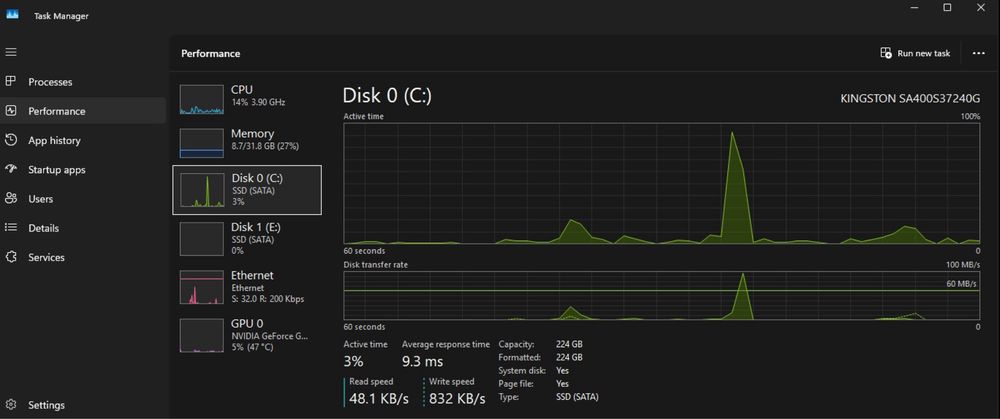Open Settings gear icon
This screenshot has width=1000, height=419.
pos(10,404)
